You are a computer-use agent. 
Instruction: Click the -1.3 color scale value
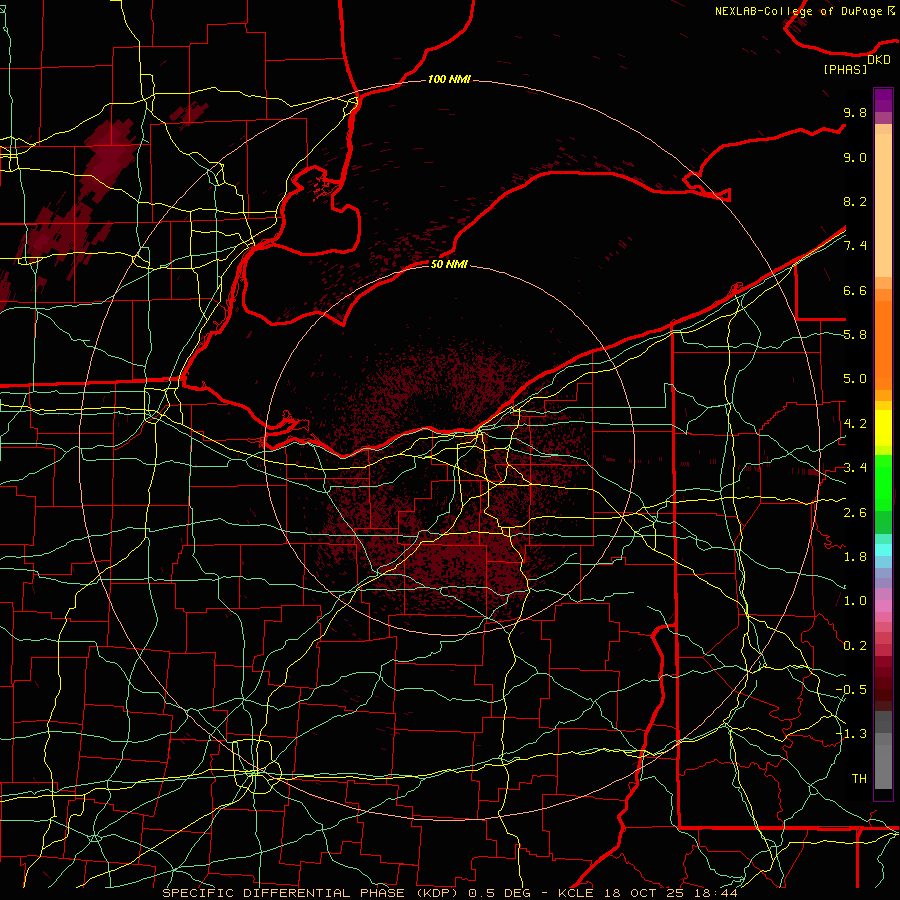852,734
